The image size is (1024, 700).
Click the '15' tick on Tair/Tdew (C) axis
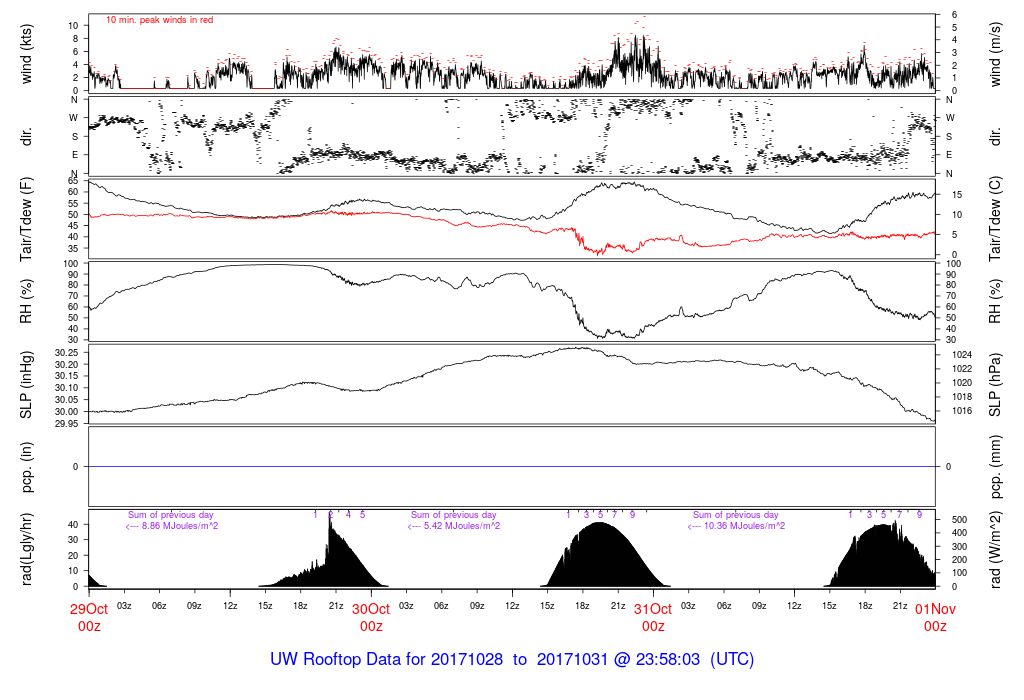coord(957,195)
